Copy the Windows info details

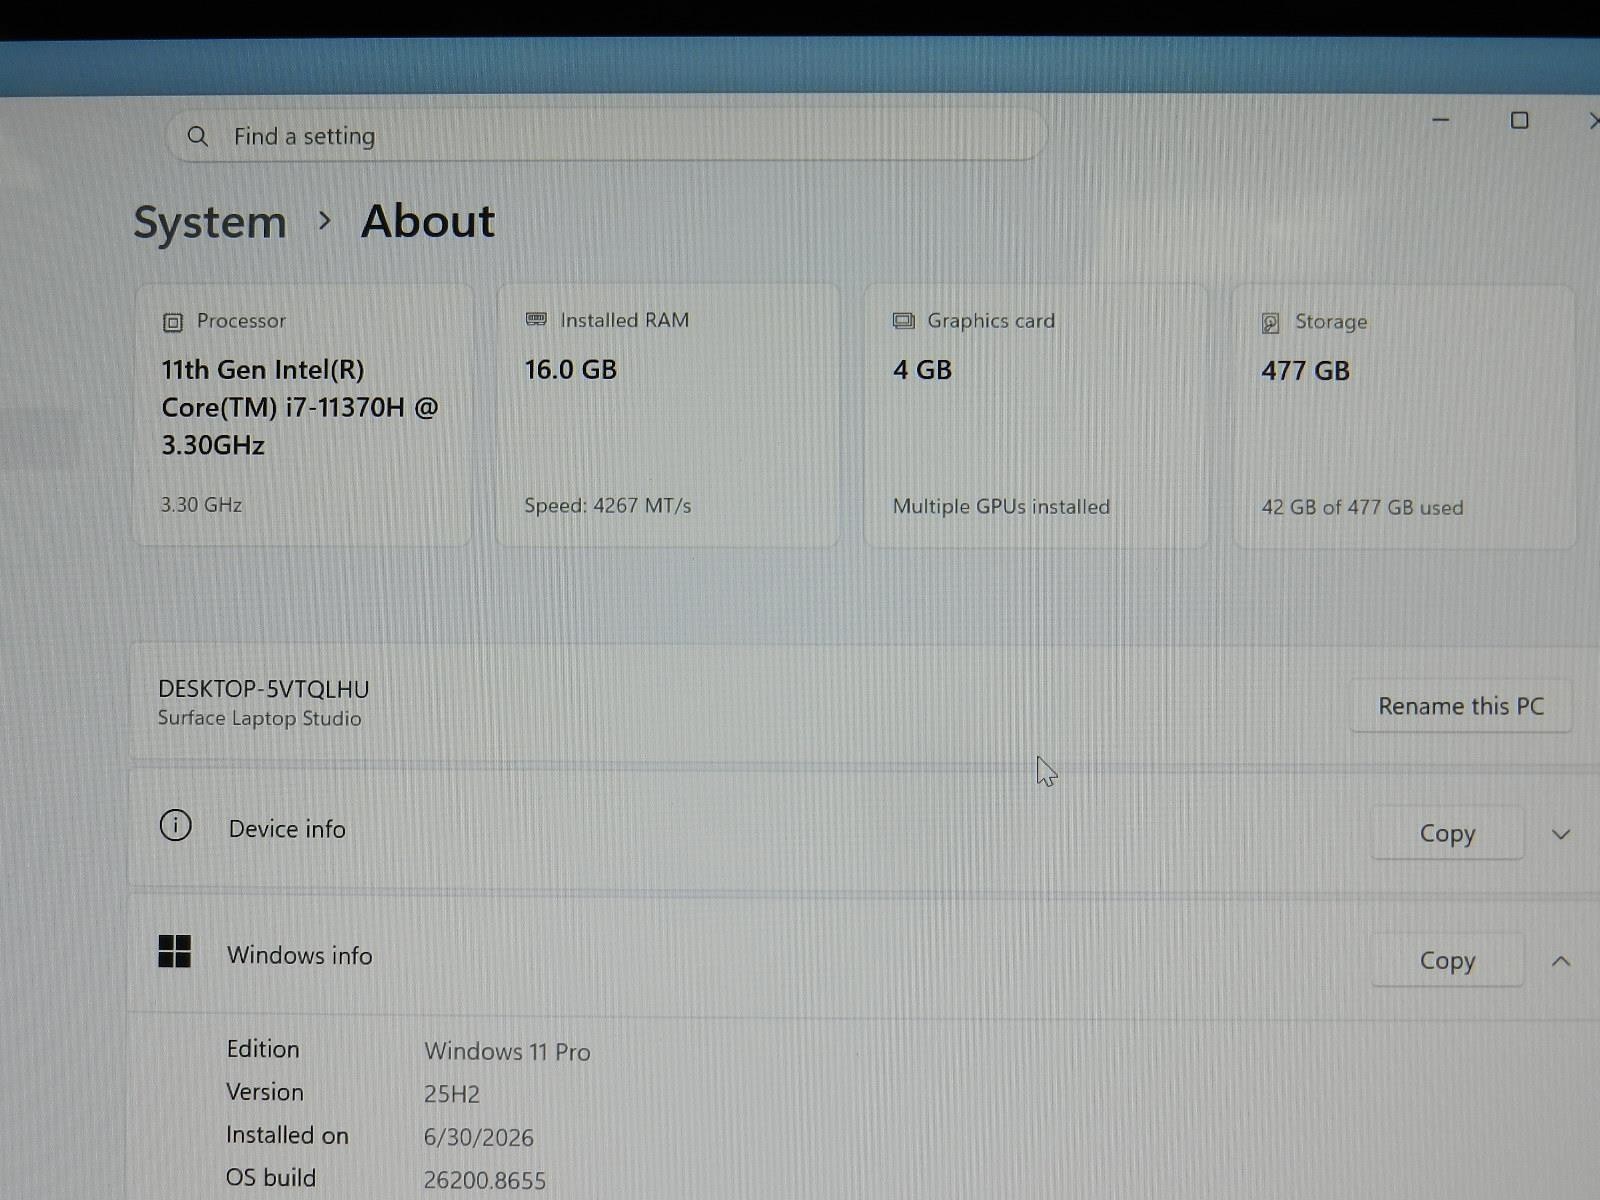pos(1447,961)
